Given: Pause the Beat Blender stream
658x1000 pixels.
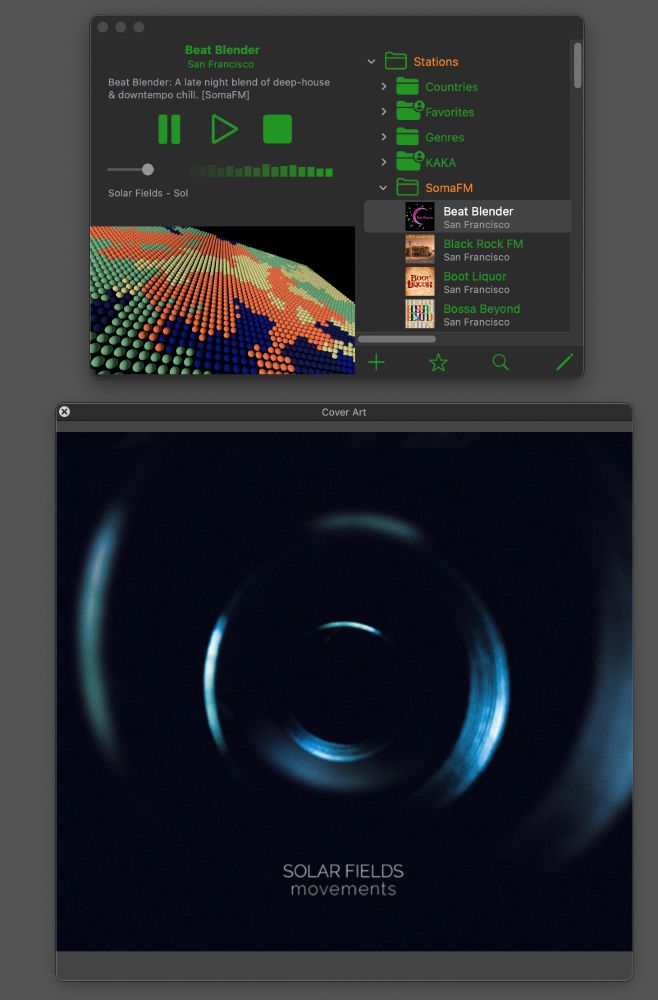Looking at the screenshot, I should pos(169,129).
